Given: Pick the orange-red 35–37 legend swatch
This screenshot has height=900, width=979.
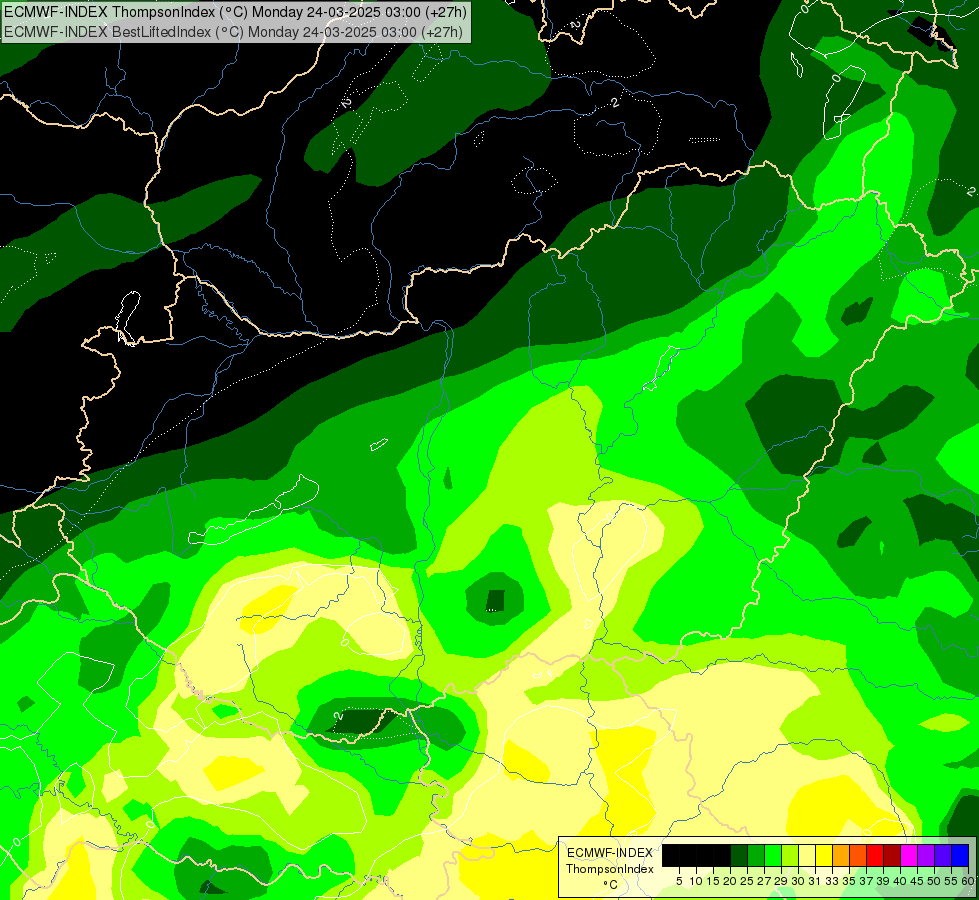Looking at the screenshot, I should click(857, 856).
